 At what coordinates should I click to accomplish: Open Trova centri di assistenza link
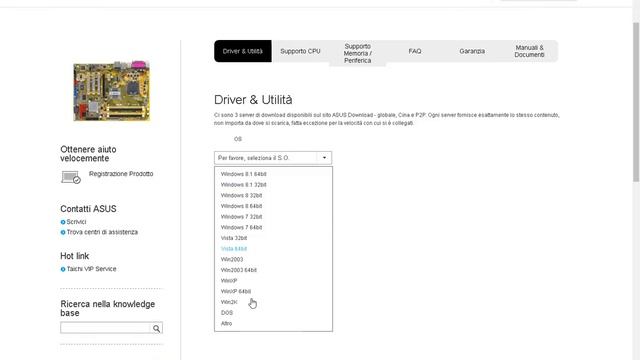(x=102, y=232)
